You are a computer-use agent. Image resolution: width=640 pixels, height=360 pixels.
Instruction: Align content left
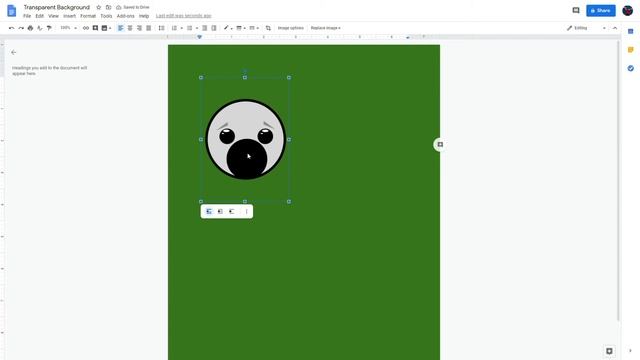click(120, 28)
